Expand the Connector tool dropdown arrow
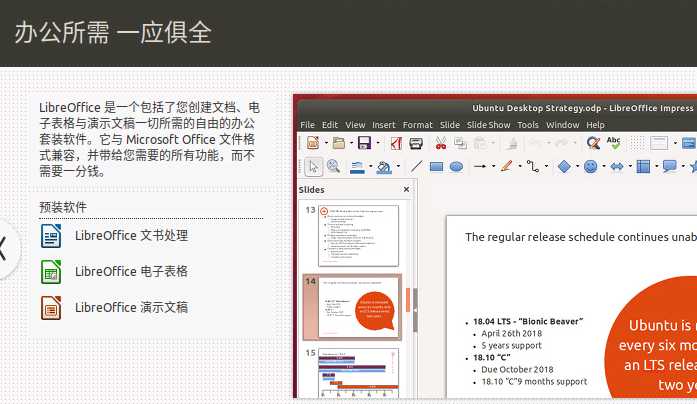 [546, 167]
